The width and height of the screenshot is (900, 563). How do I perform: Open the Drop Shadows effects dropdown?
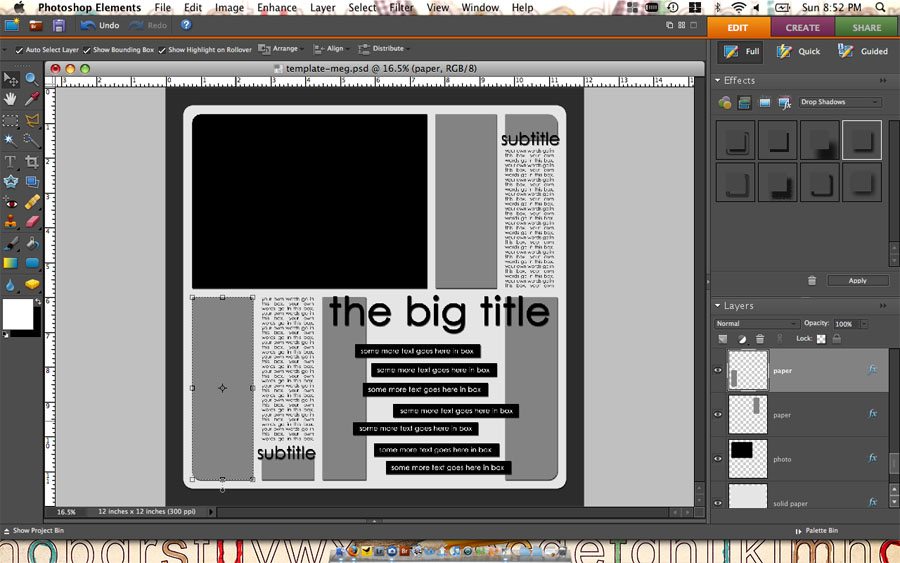[840, 102]
